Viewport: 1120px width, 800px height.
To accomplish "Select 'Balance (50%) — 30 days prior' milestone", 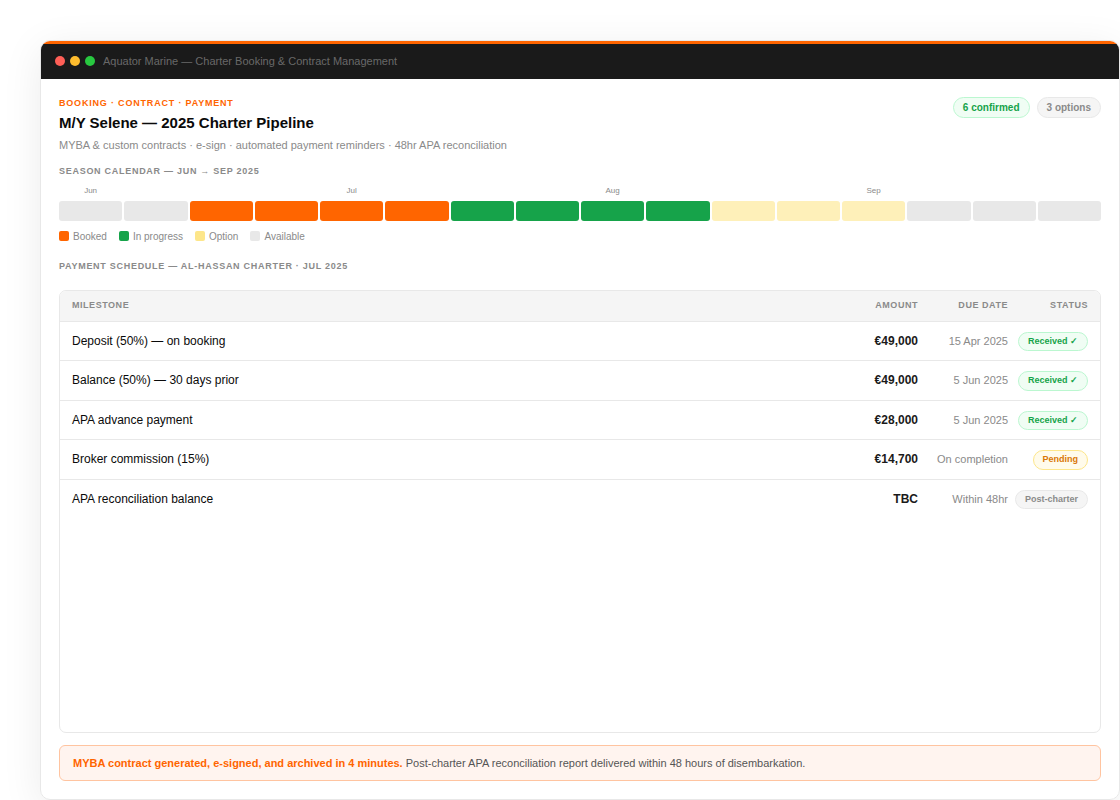I will (x=155, y=381).
